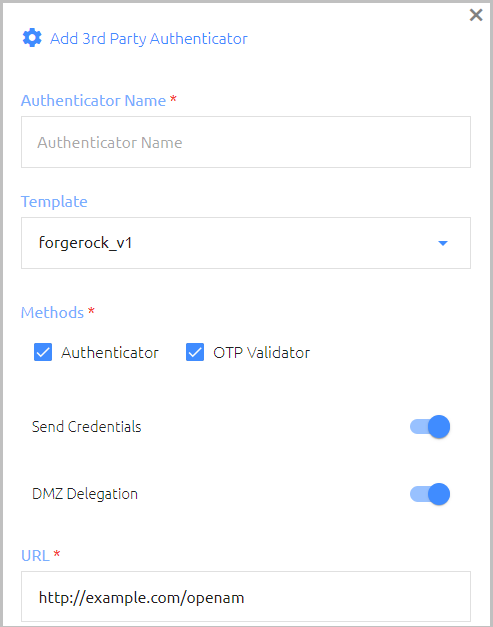The image size is (493, 627).
Task: Uncheck the OTP Validator checkbox
Action: [x=195, y=352]
